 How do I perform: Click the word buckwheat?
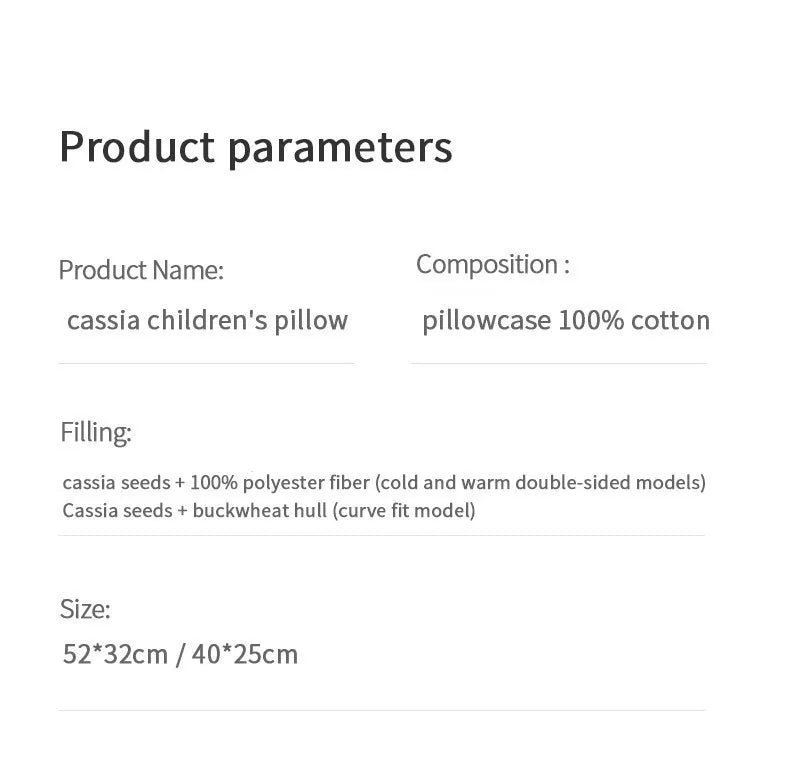[x=260, y=510]
